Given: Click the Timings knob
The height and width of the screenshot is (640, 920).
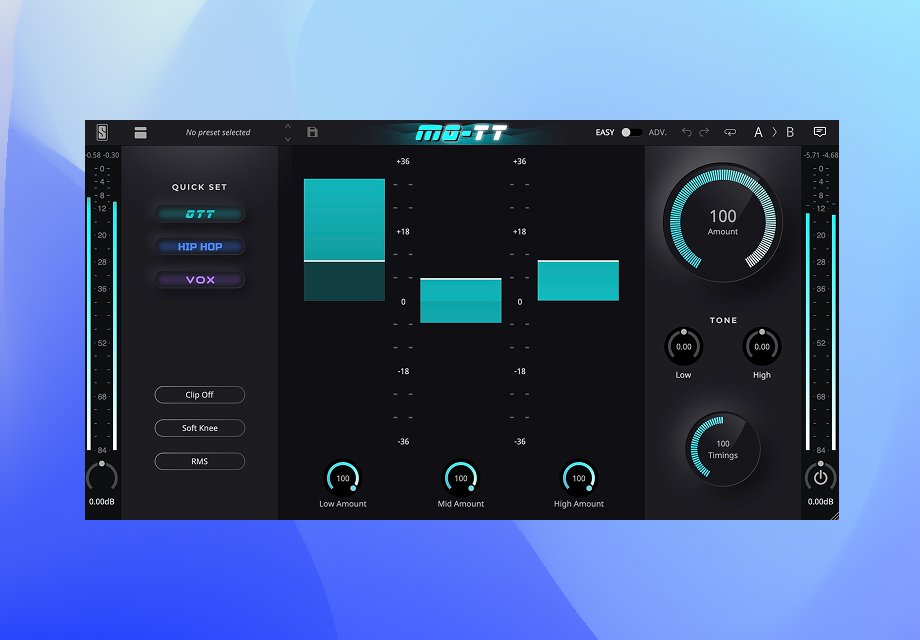Looking at the screenshot, I should pos(723,449).
